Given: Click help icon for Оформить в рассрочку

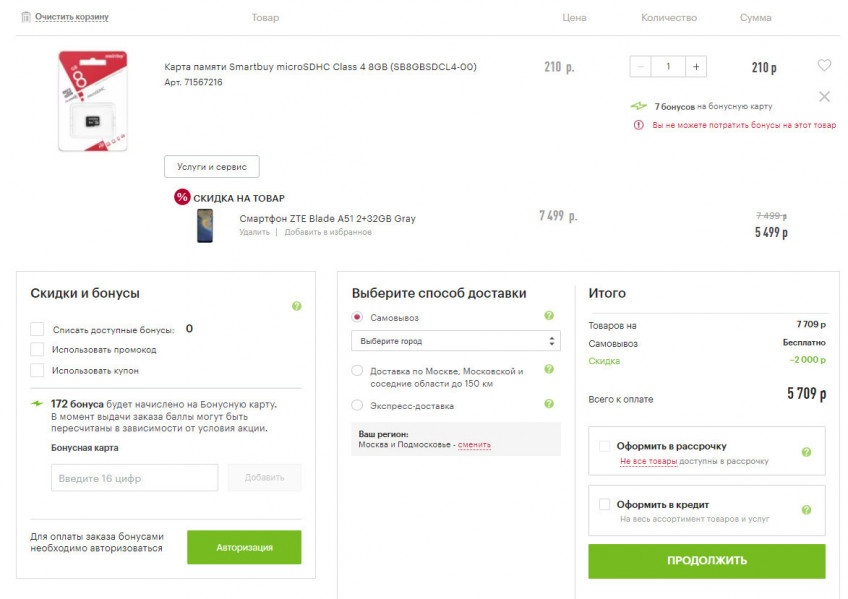Looking at the screenshot, I should point(806,452).
